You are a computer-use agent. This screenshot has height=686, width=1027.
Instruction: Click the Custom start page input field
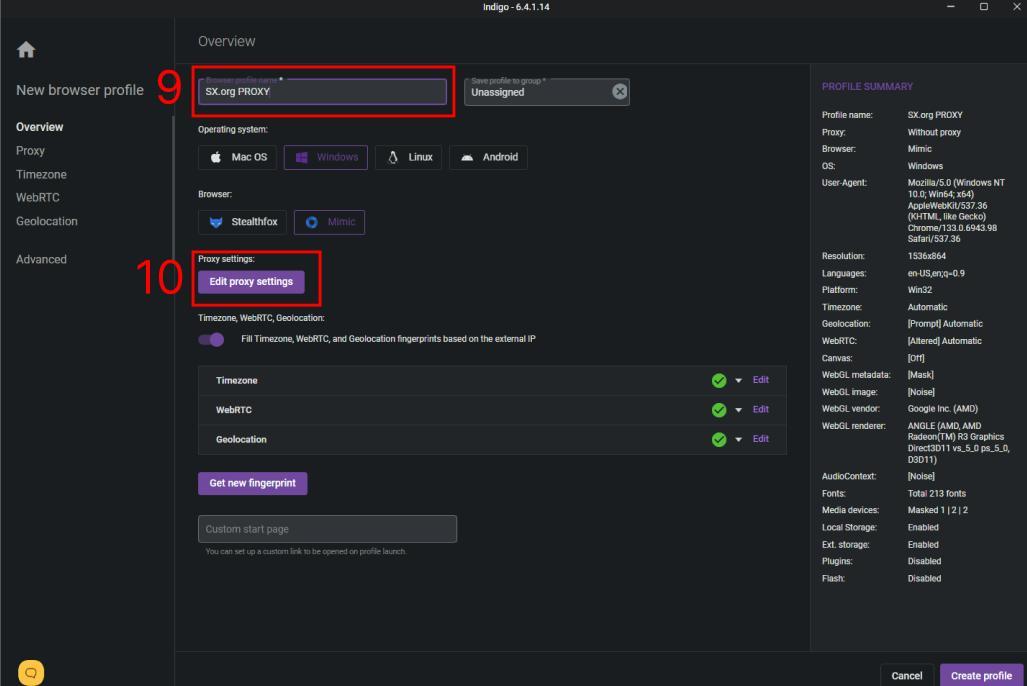click(327, 529)
